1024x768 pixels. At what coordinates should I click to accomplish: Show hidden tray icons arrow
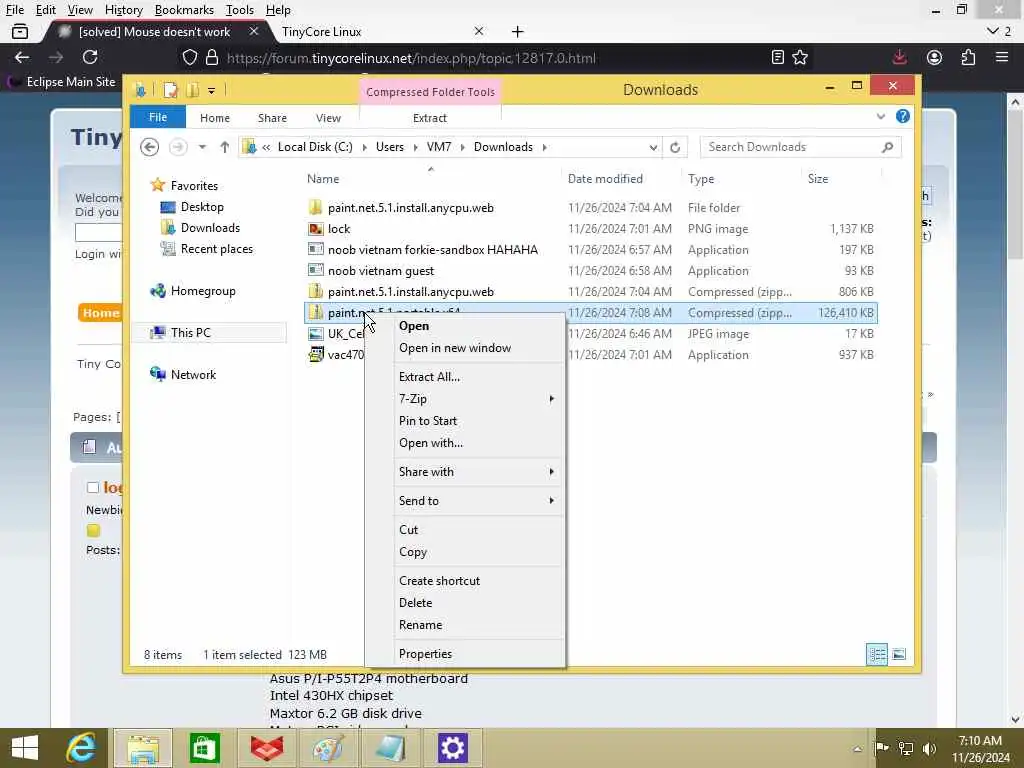pyautogui.click(x=857, y=749)
